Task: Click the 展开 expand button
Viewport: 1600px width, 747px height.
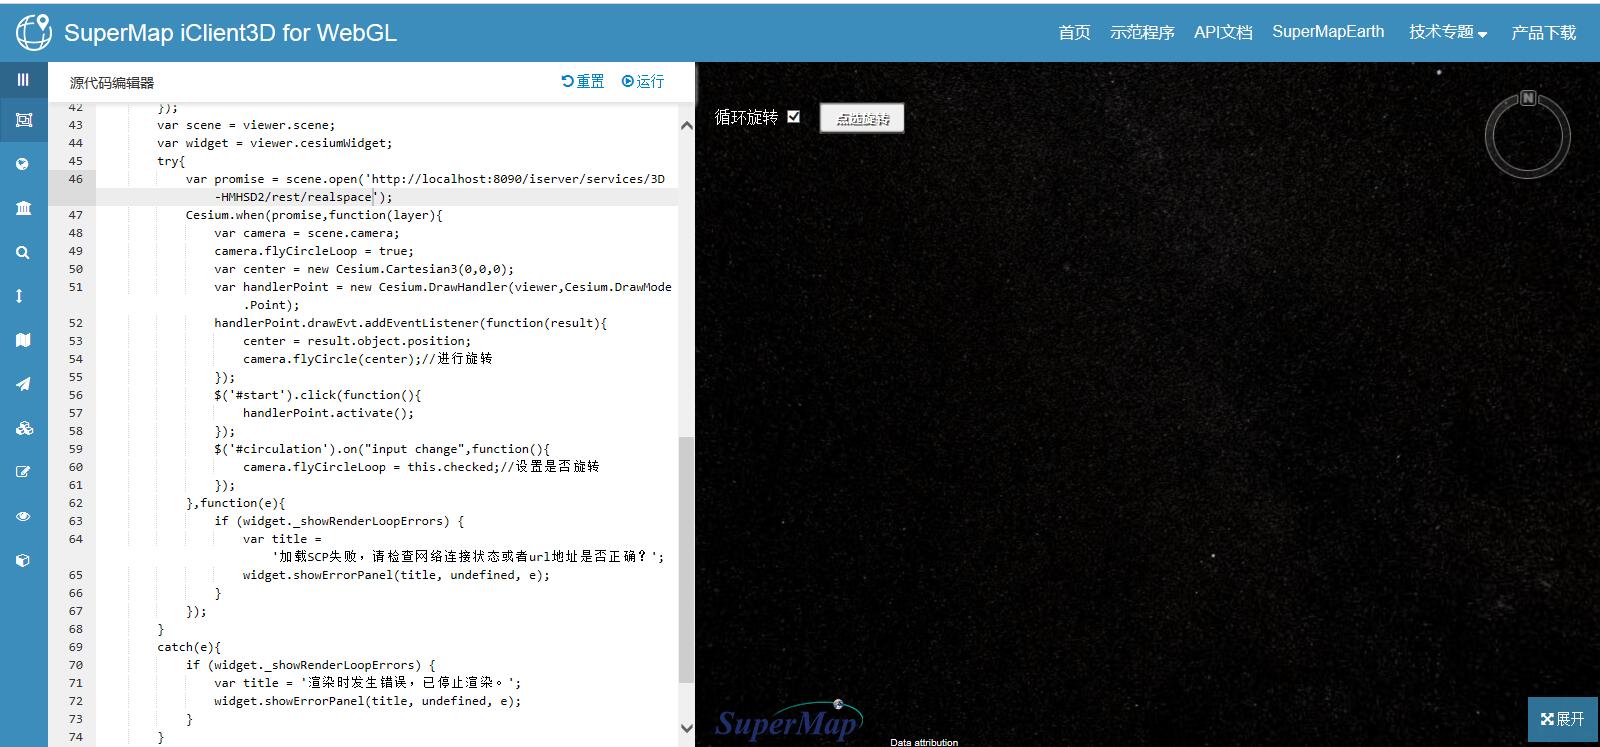Action: coord(1563,719)
